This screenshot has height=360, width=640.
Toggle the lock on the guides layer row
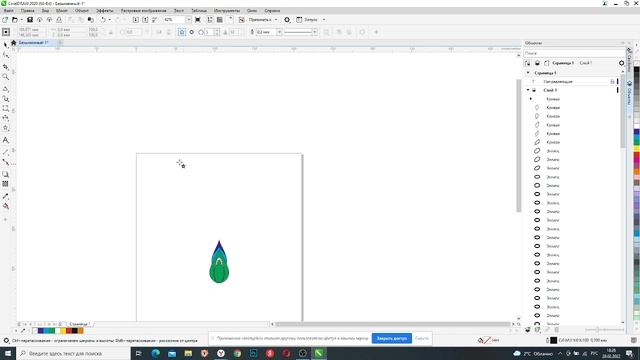pyautogui.click(x=612, y=82)
